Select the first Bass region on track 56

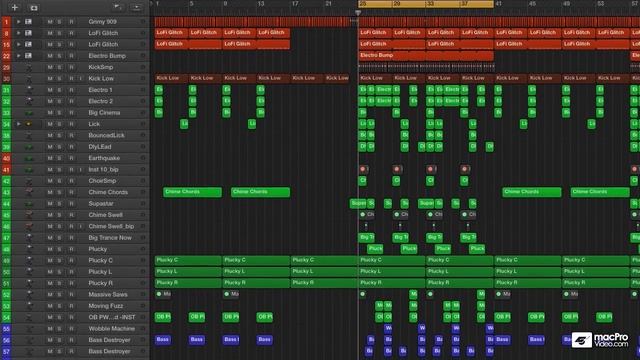point(163,340)
